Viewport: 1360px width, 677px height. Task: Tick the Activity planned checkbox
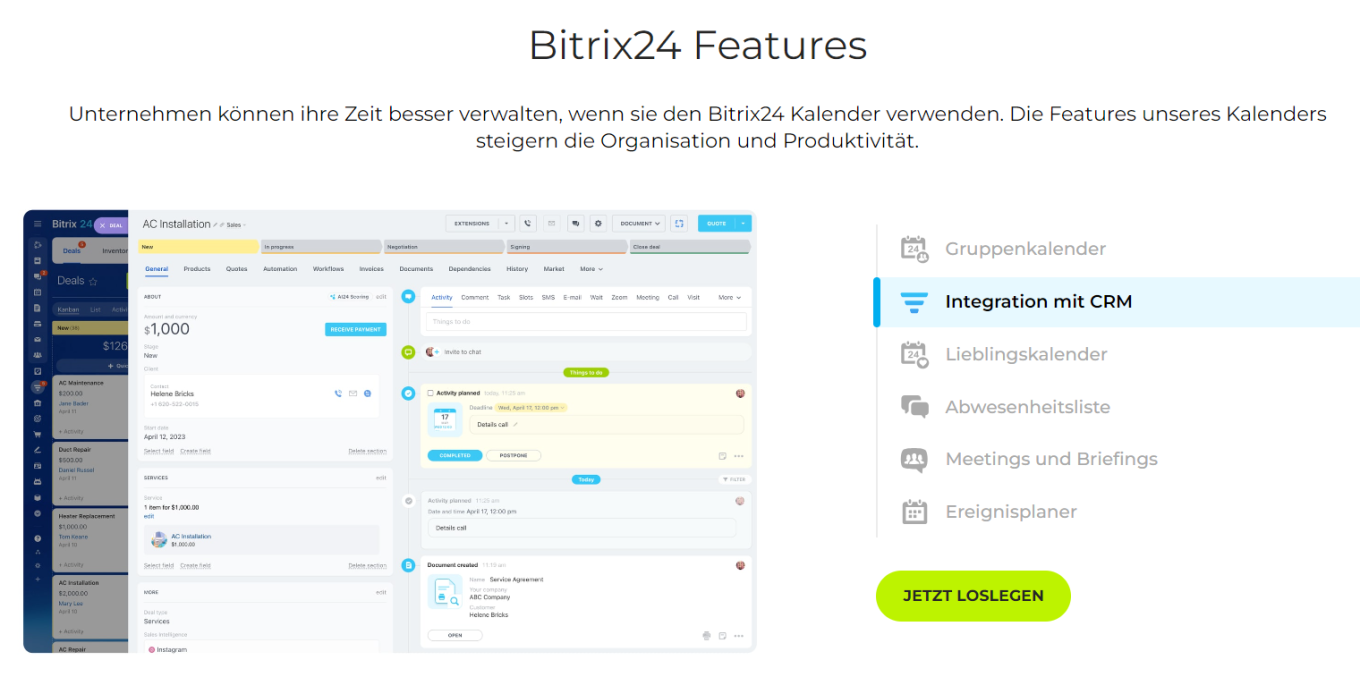(430, 393)
